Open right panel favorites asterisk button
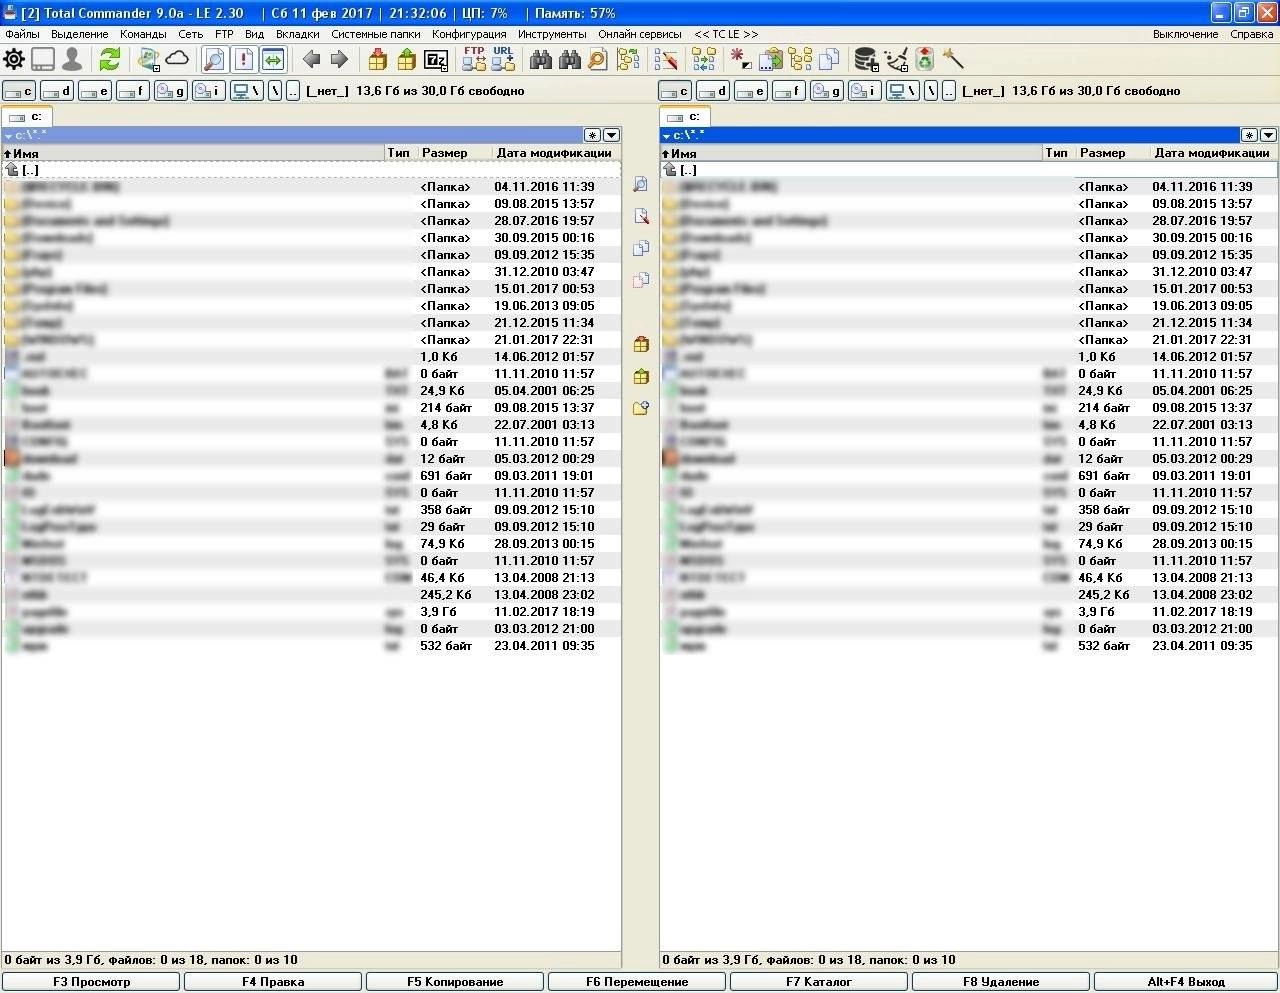Viewport: 1280px width, 993px height. point(1250,135)
